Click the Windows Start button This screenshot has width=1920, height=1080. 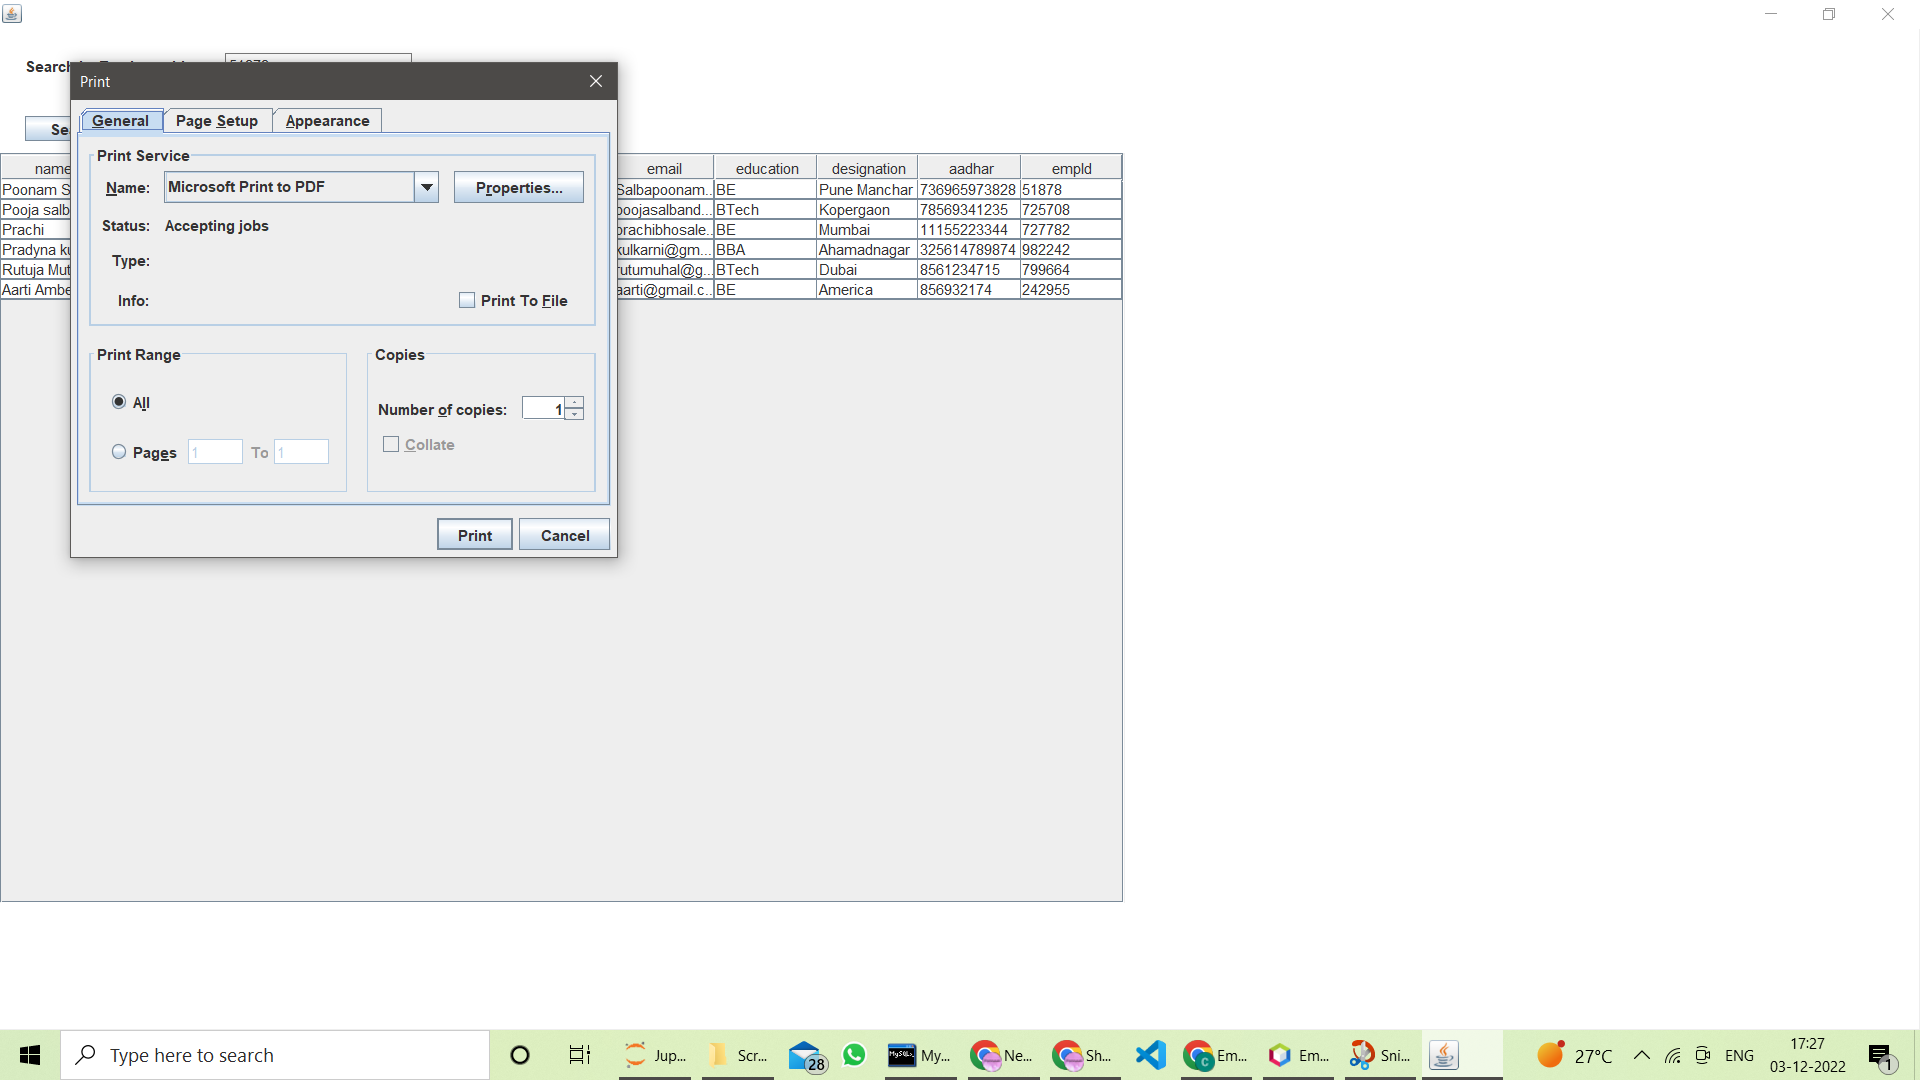click(x=30, y=1055)
